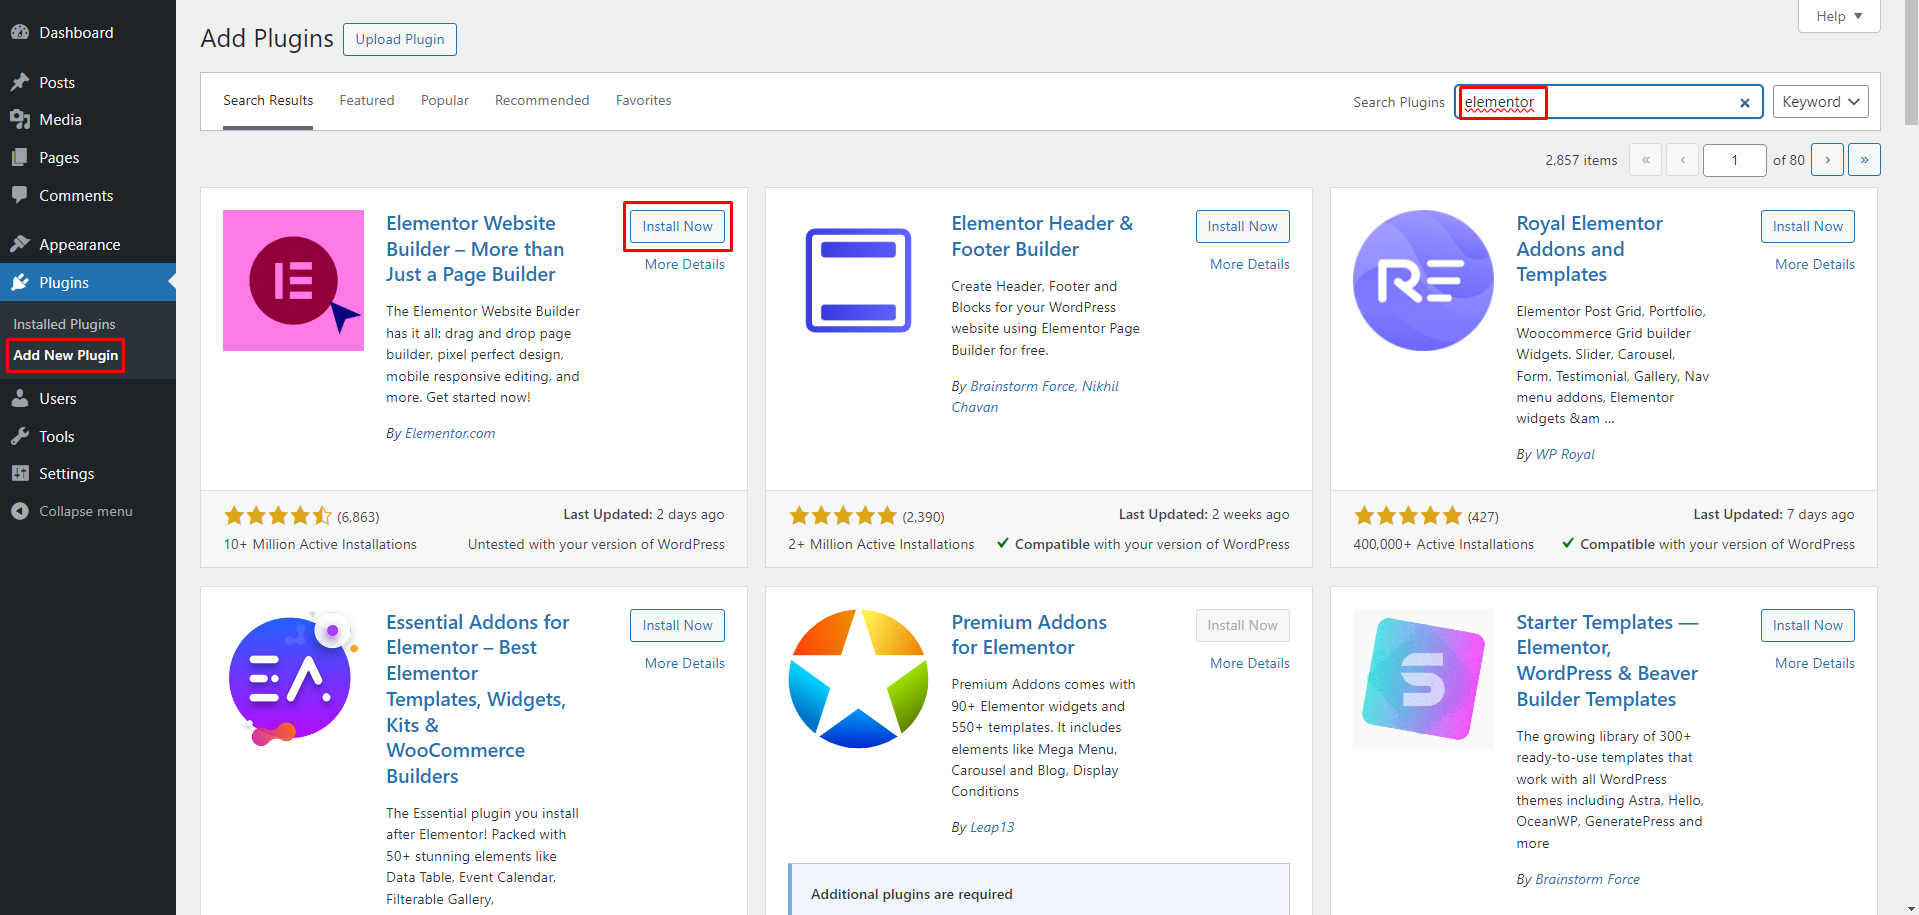Expand the Help panel dropdown
The height and width of the screenshot is (915, 1919).
point(1838,16)
